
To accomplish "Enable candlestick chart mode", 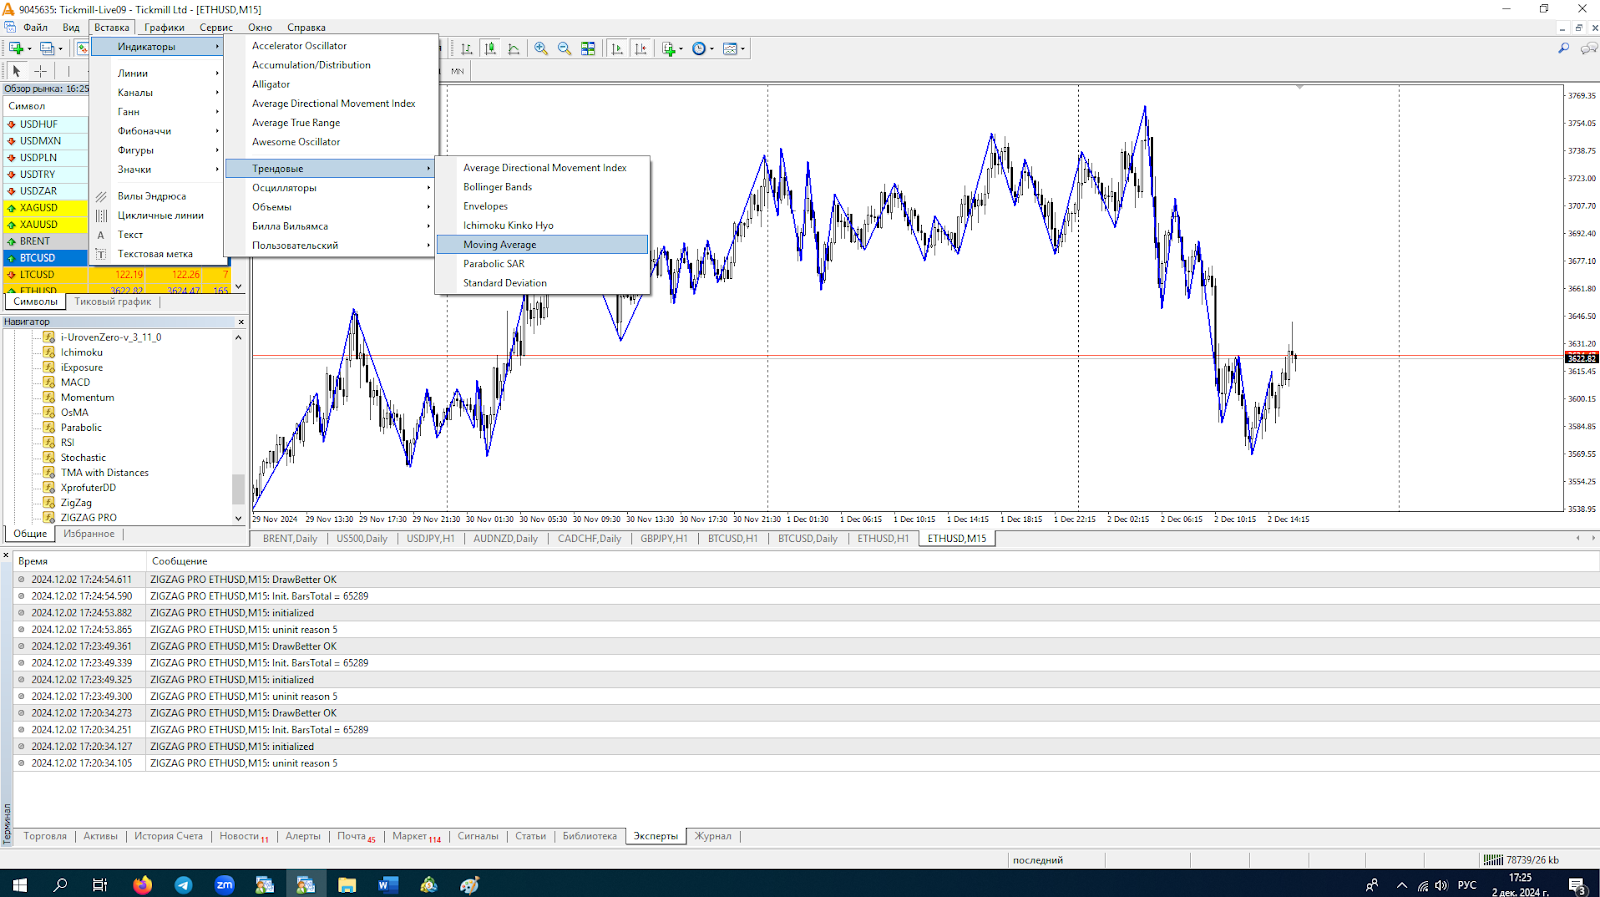I will click(x=490, y=48).
